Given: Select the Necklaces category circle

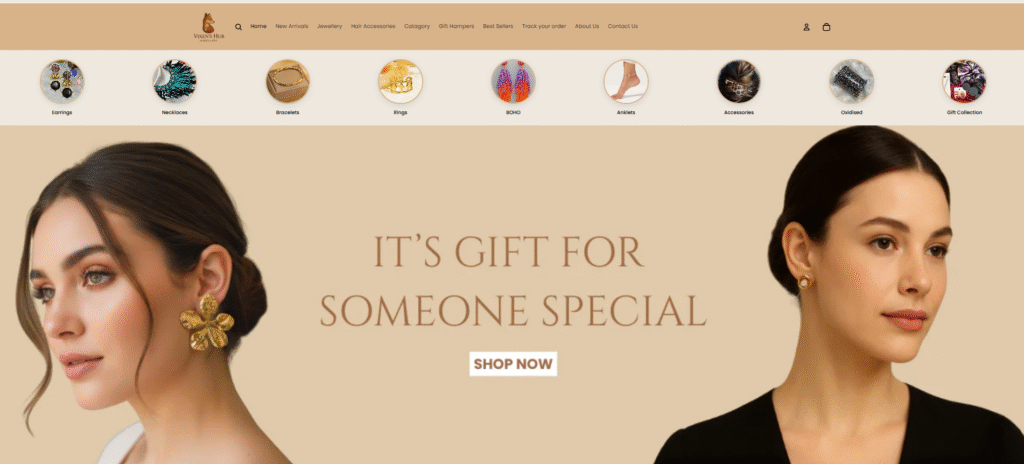Looking at the screenshot, I should coord(174,82).
